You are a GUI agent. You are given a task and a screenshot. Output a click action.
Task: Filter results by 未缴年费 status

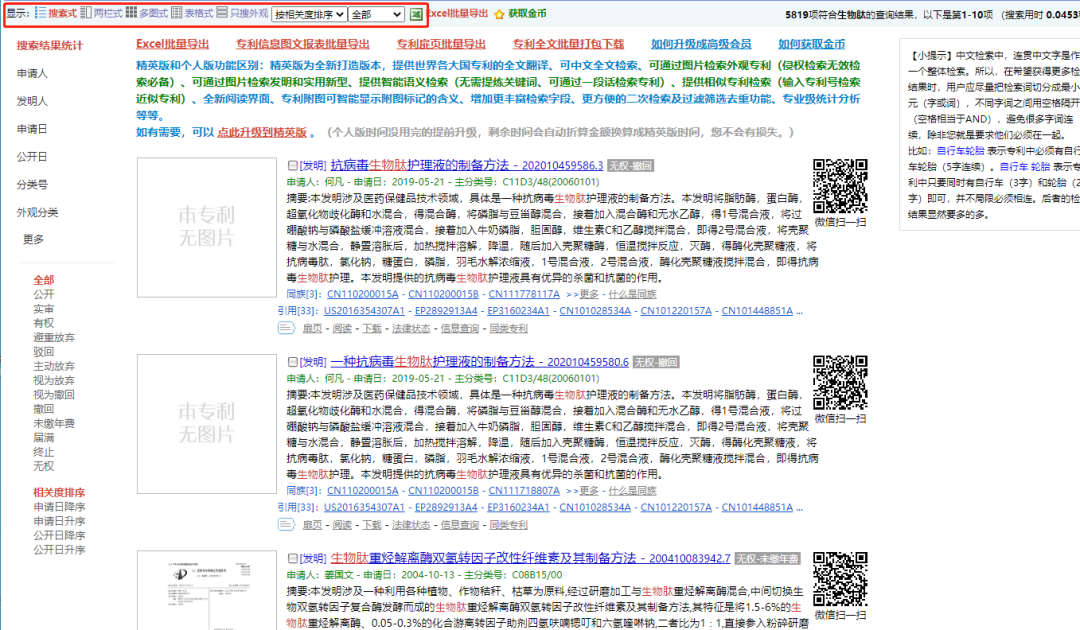[54, 423]
